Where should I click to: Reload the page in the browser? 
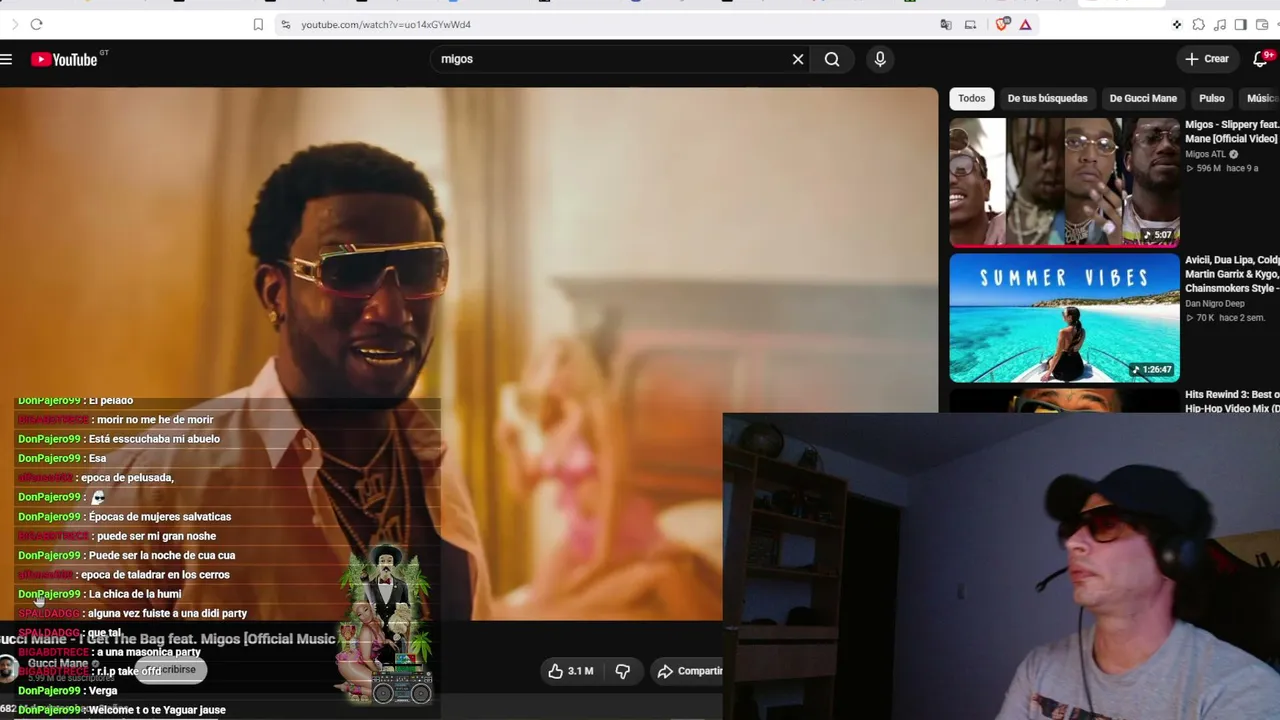coord(36,24)
